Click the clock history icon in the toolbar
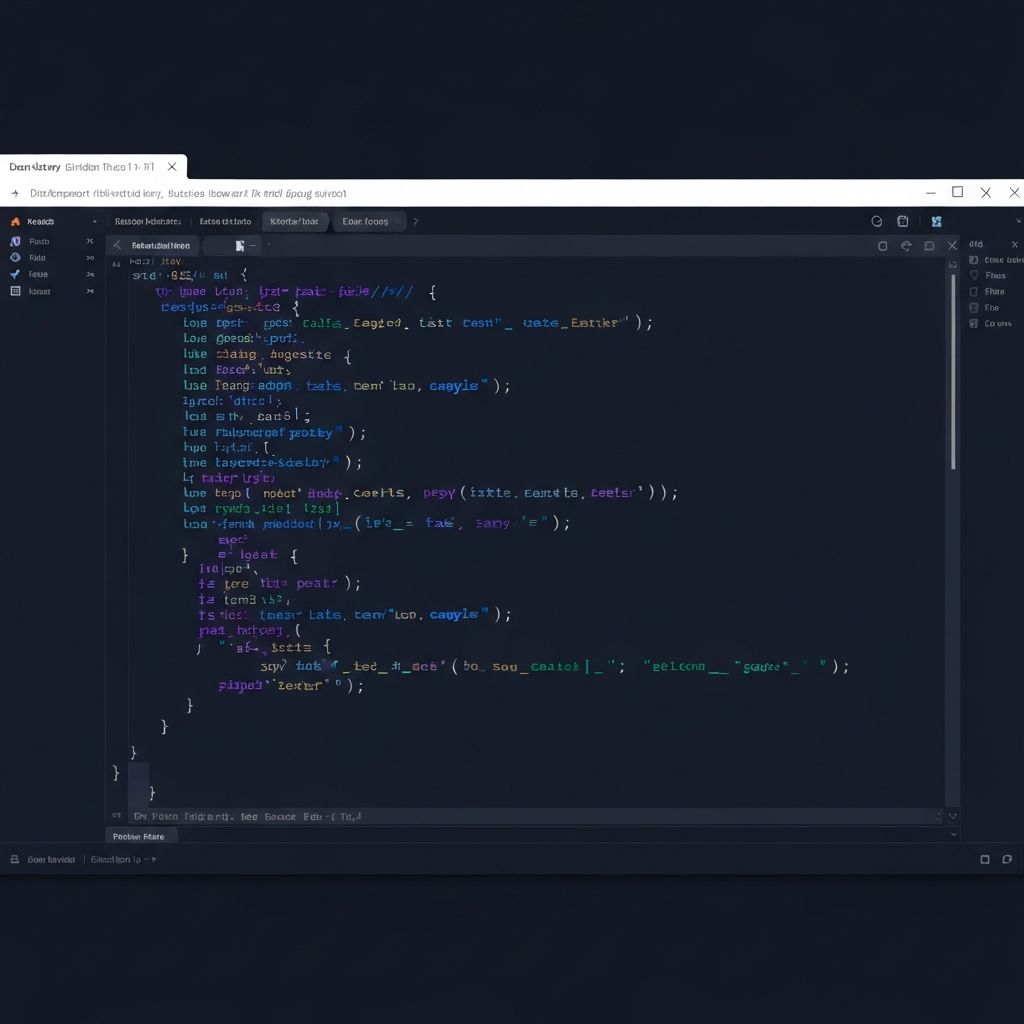 (877, 221)
